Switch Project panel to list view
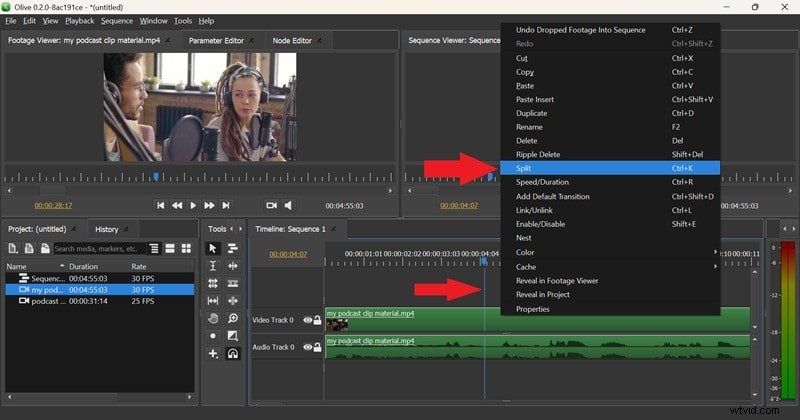The image size is (800, 420). [170, 249]
